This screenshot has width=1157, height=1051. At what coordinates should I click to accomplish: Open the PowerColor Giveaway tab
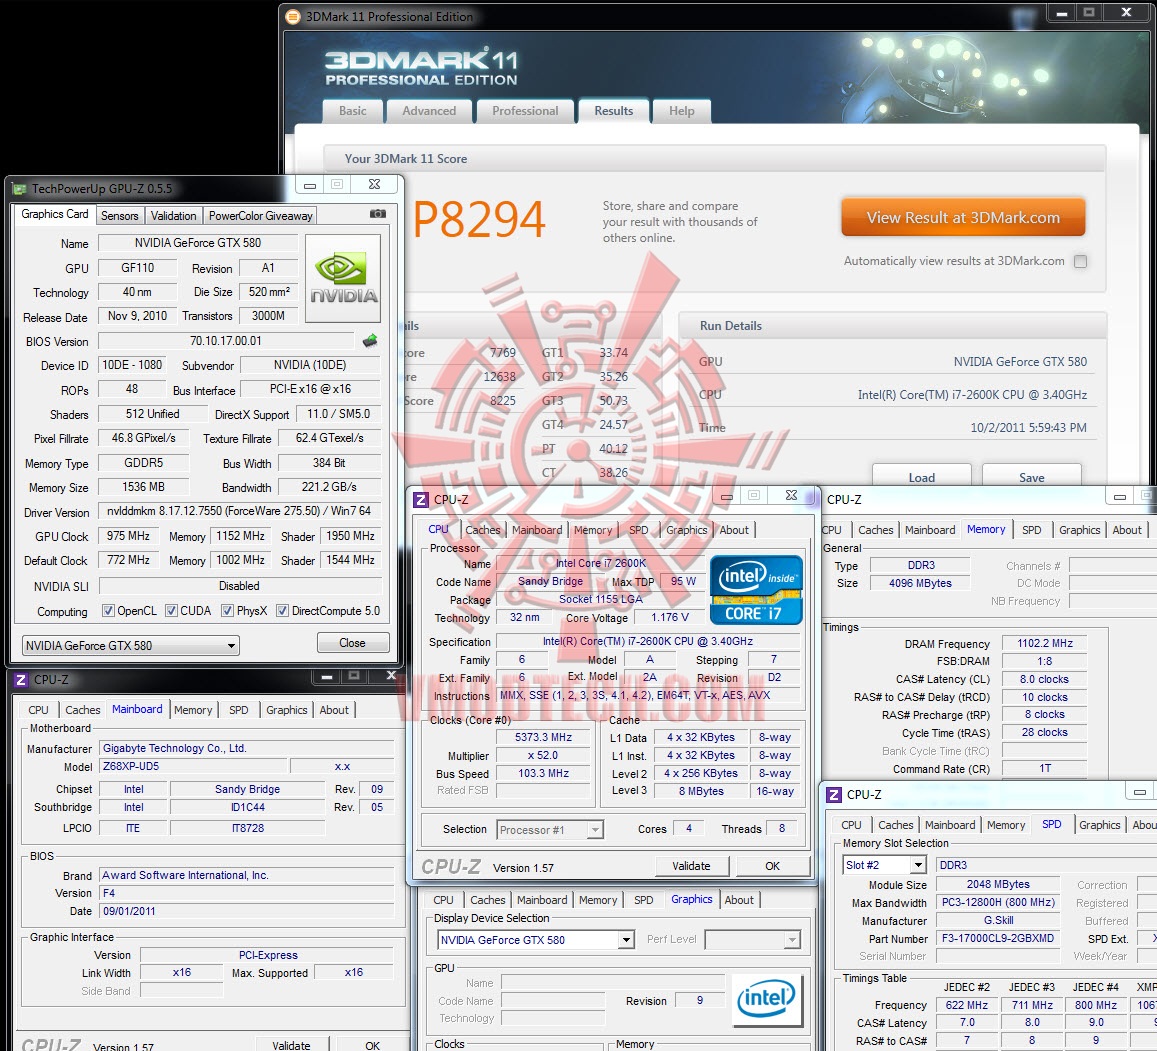(x=260, y=216)
